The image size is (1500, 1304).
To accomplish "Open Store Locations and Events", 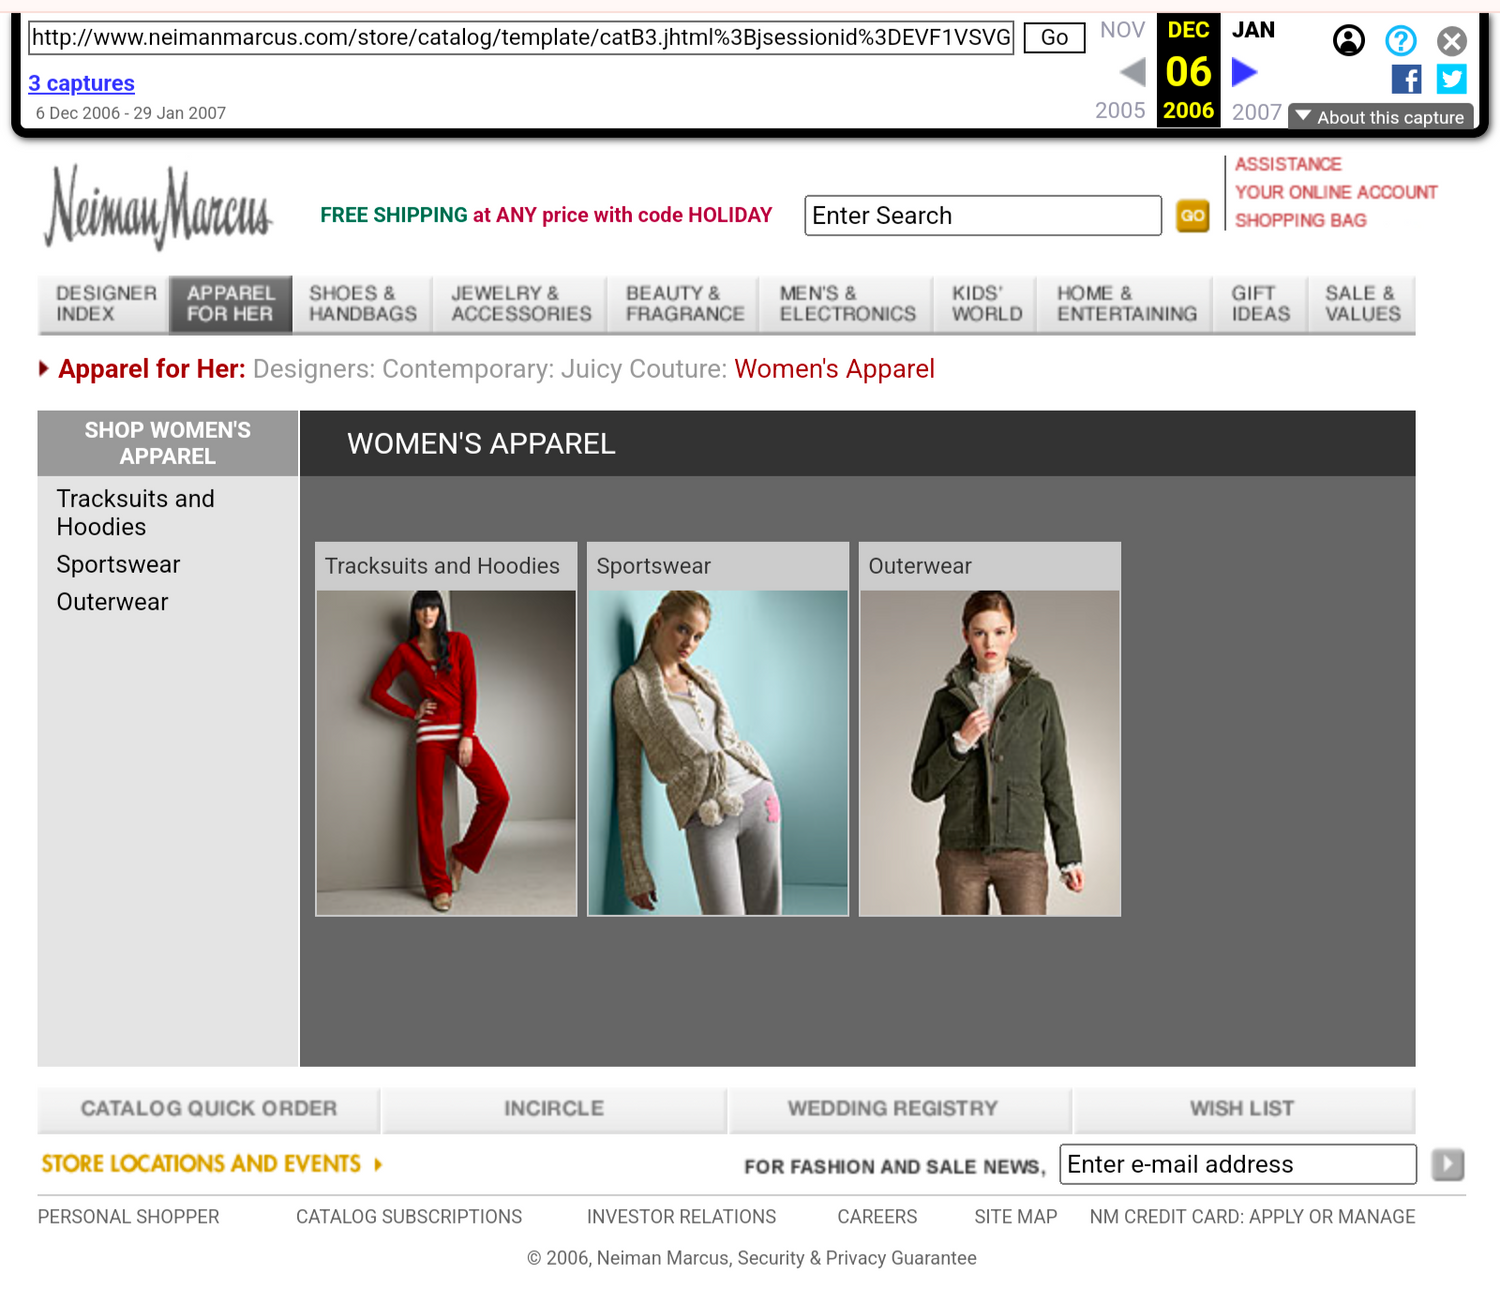I will [x=212, y=1164].
